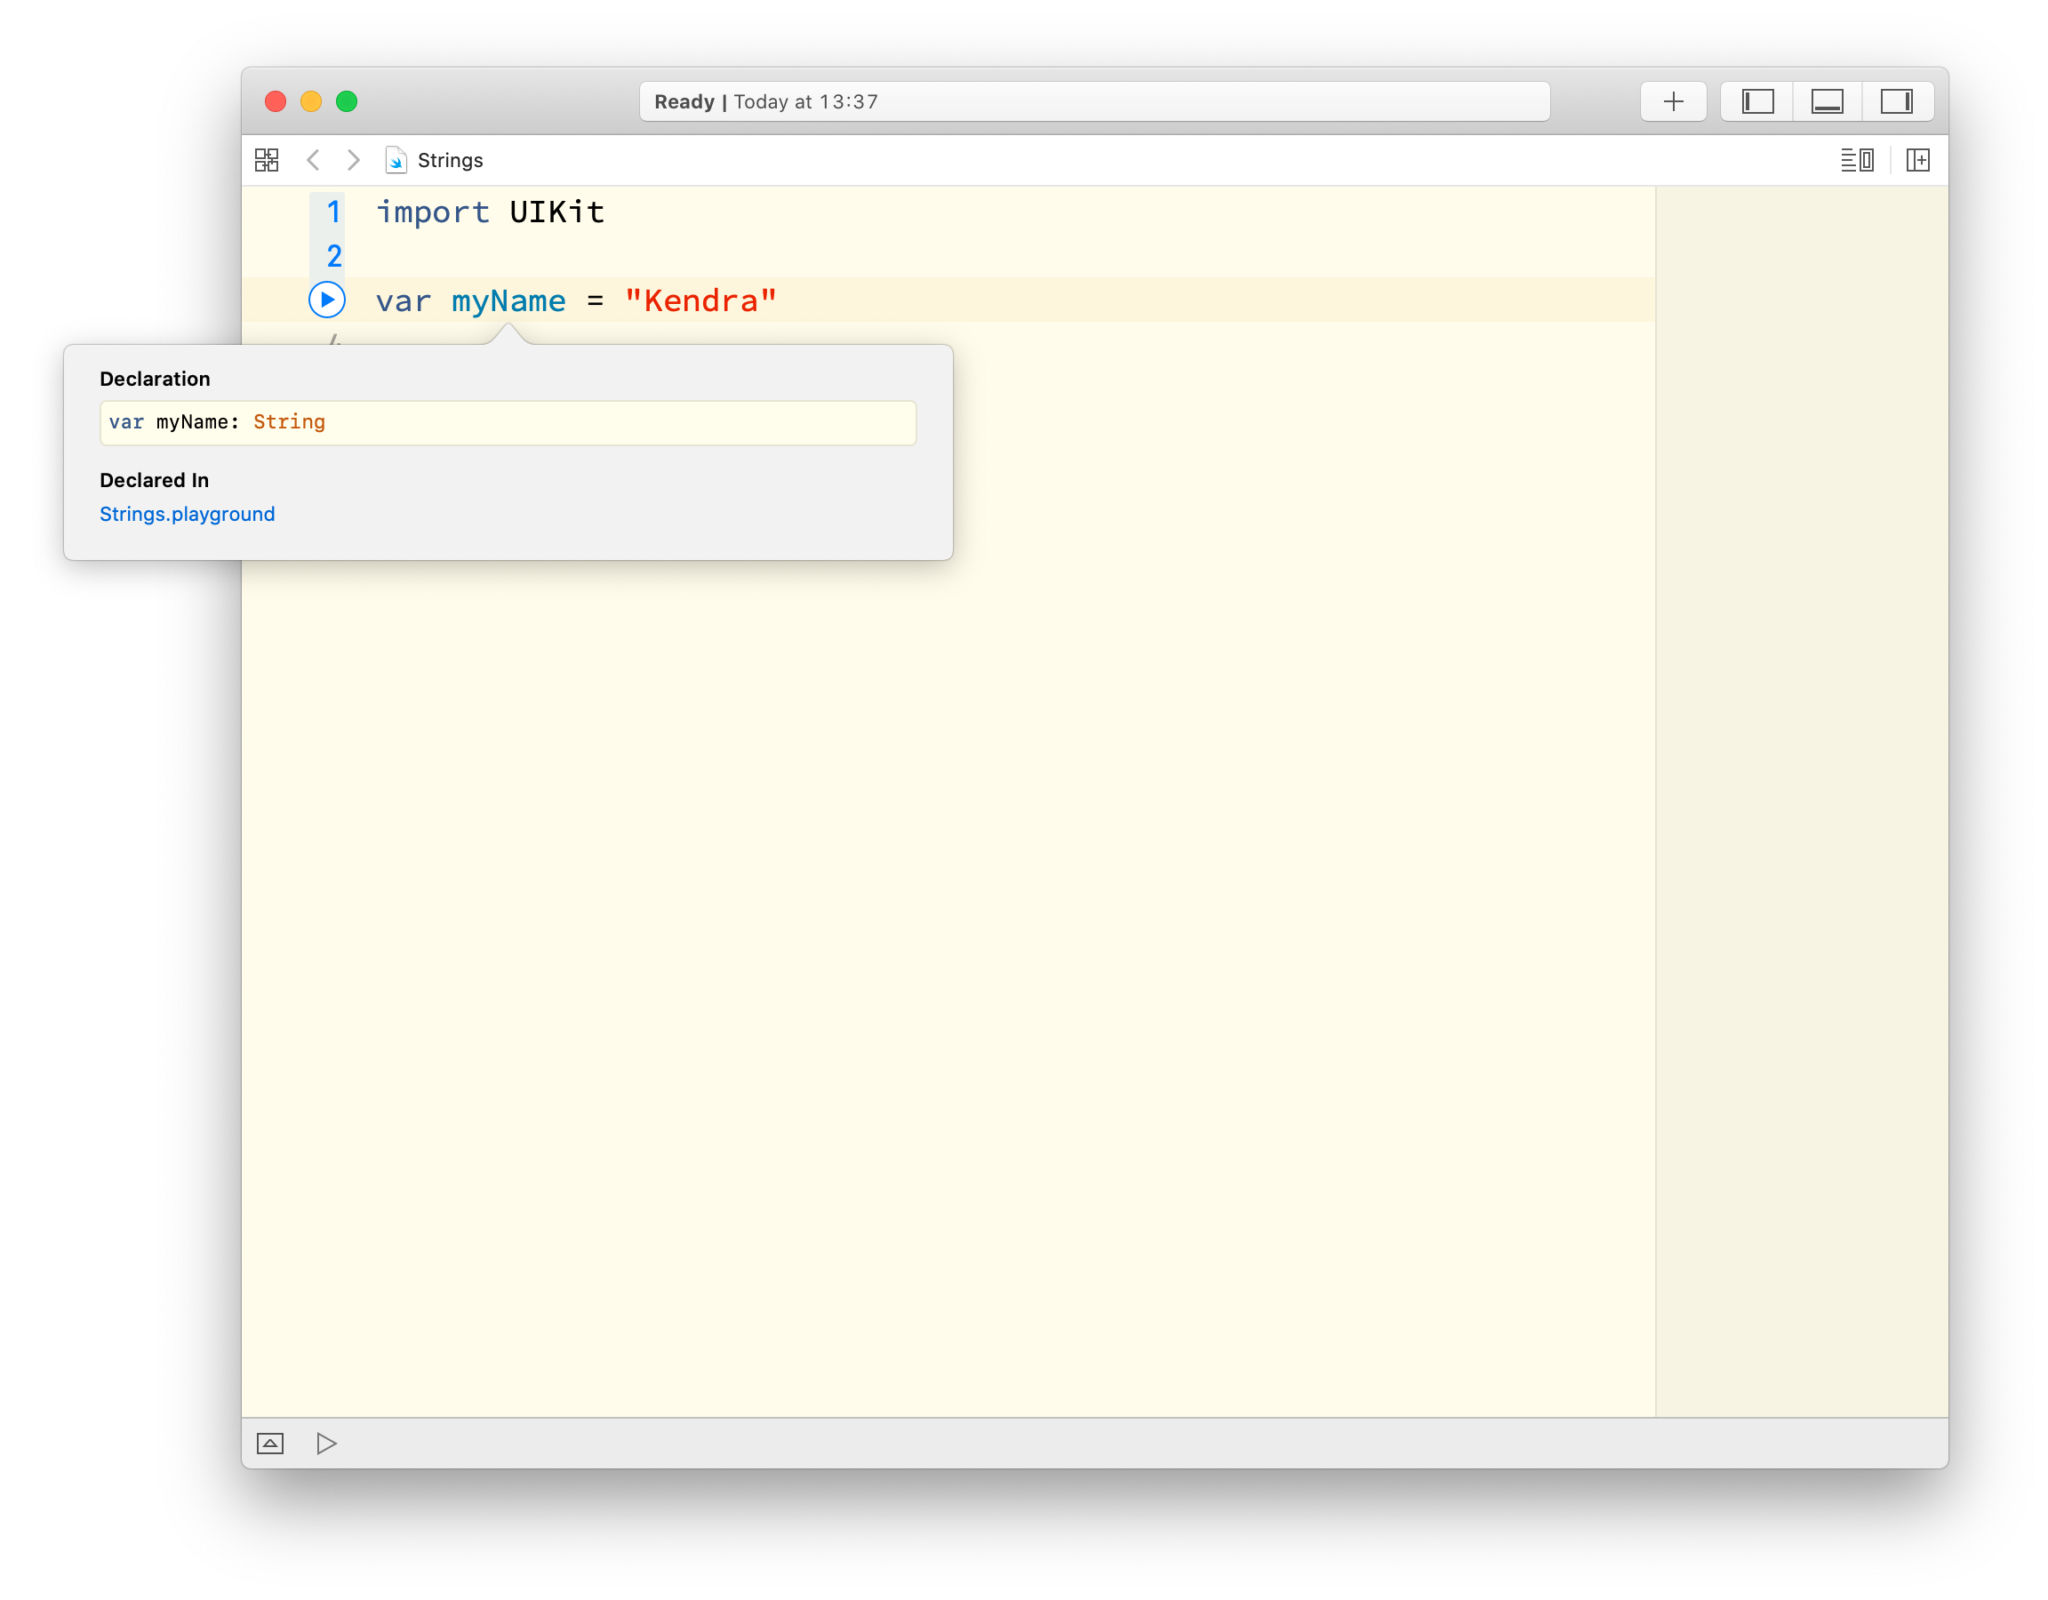
Task: Open the Library with plus button
Action: pyautogui.click(x=1673, y=101)
